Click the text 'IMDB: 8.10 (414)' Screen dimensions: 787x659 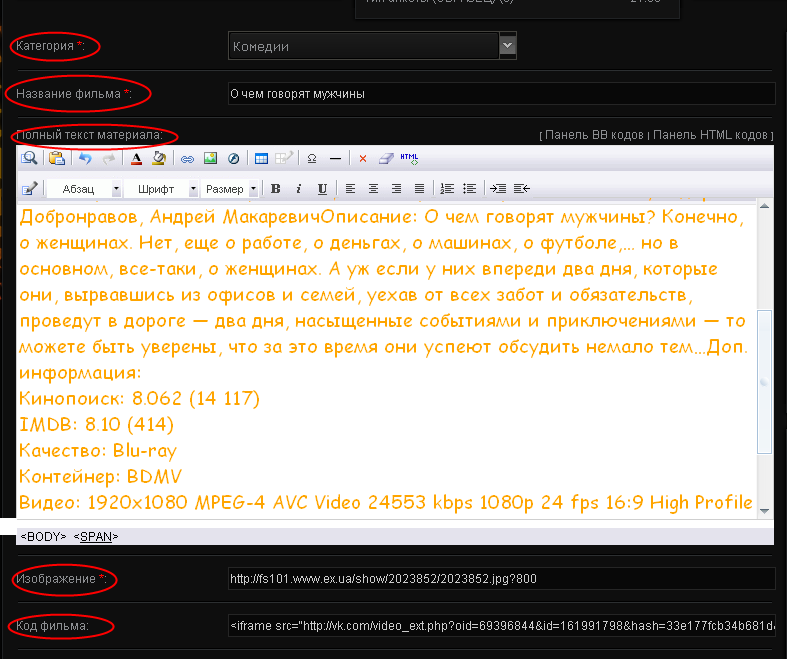[96, 425]
